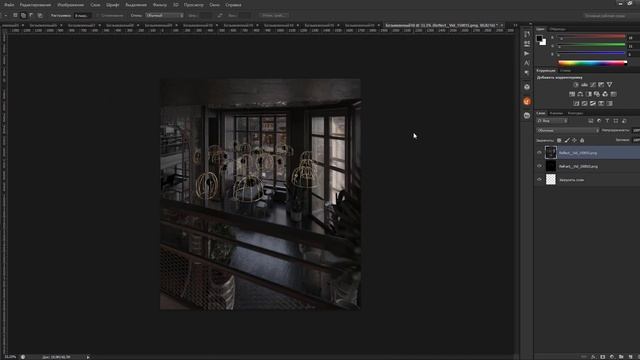Switch to the Стили tab

point(565,71)
